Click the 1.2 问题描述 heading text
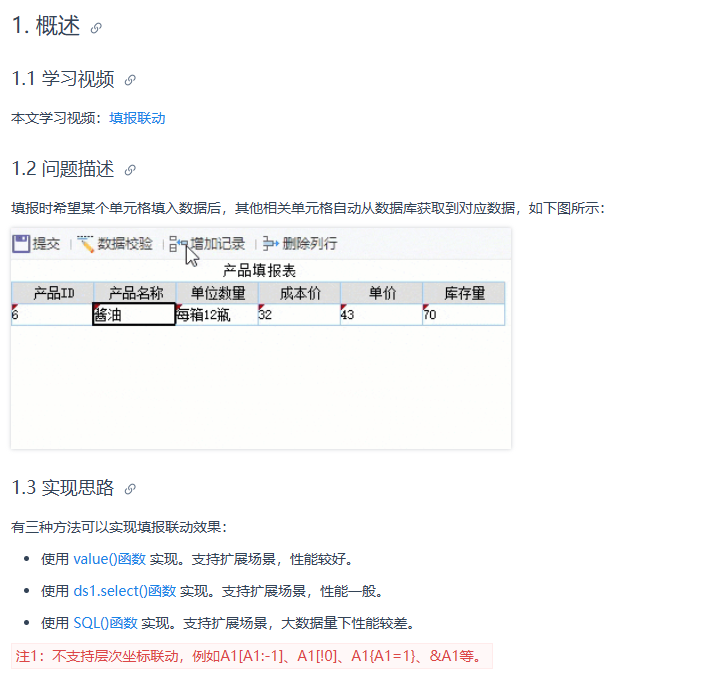Screen dimensions: 711x674 coord(63,169)
